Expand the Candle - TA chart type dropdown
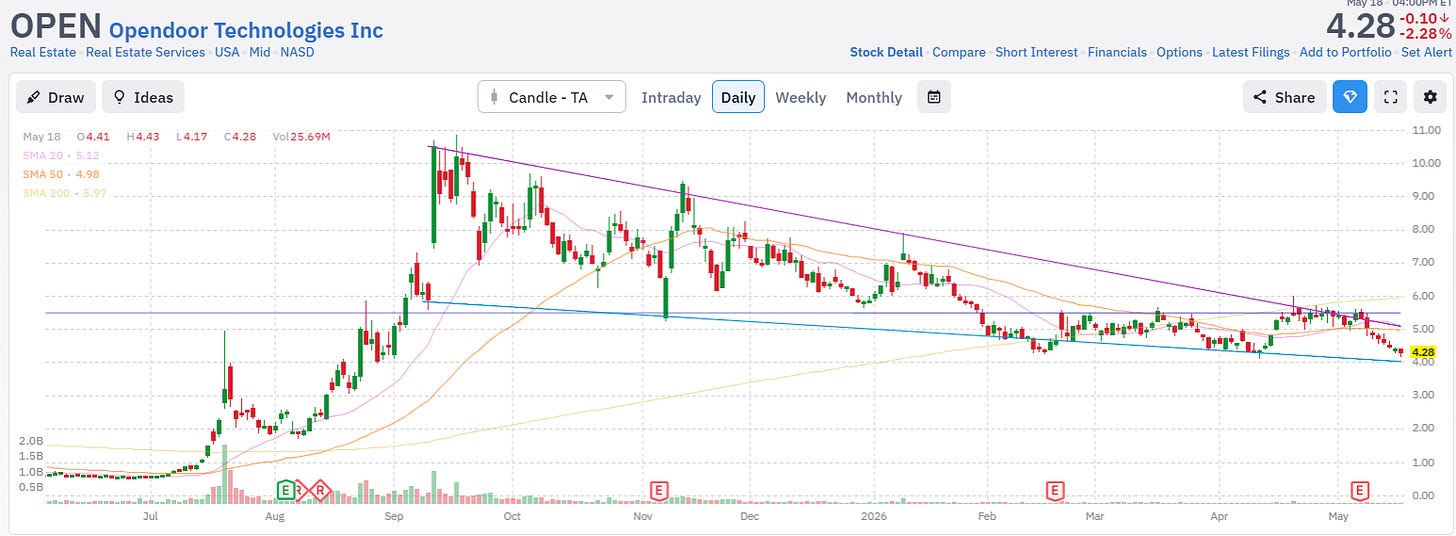This screenshot has width=1456, height=536. pyautogui.click(x=551, y=97)
